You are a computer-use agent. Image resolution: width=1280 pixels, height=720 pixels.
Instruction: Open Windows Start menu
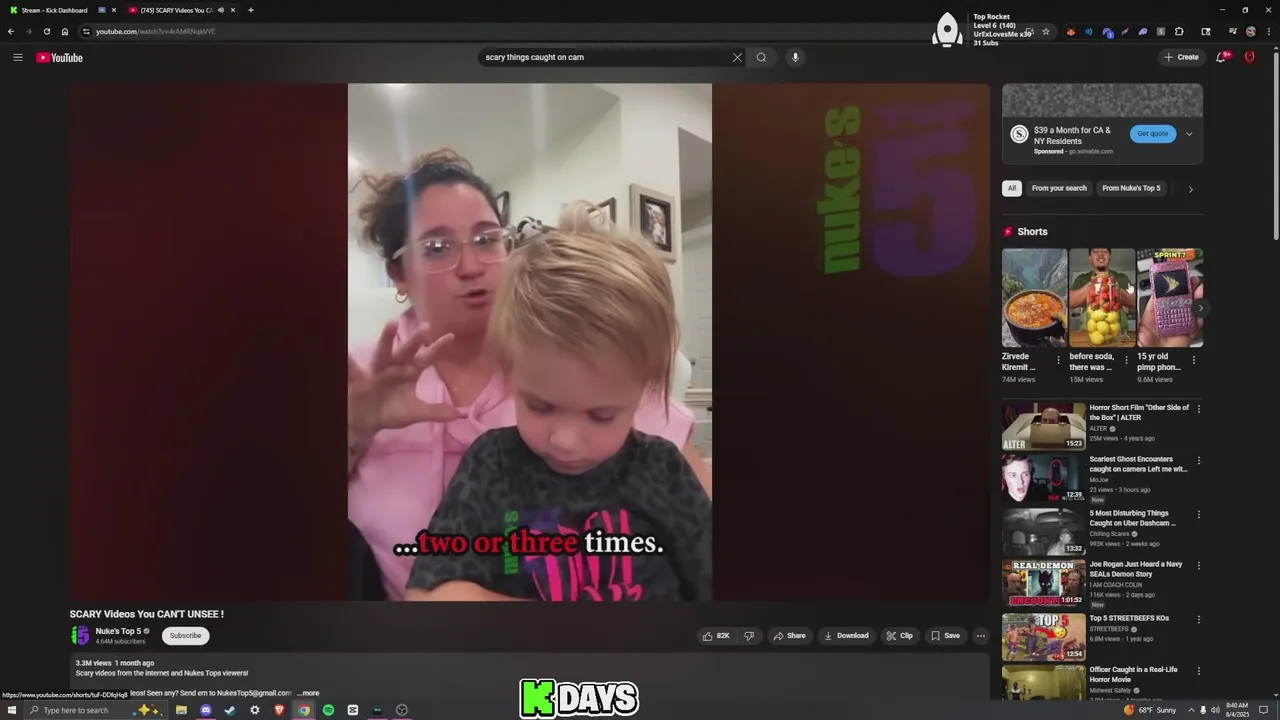(x=10, y=710)
